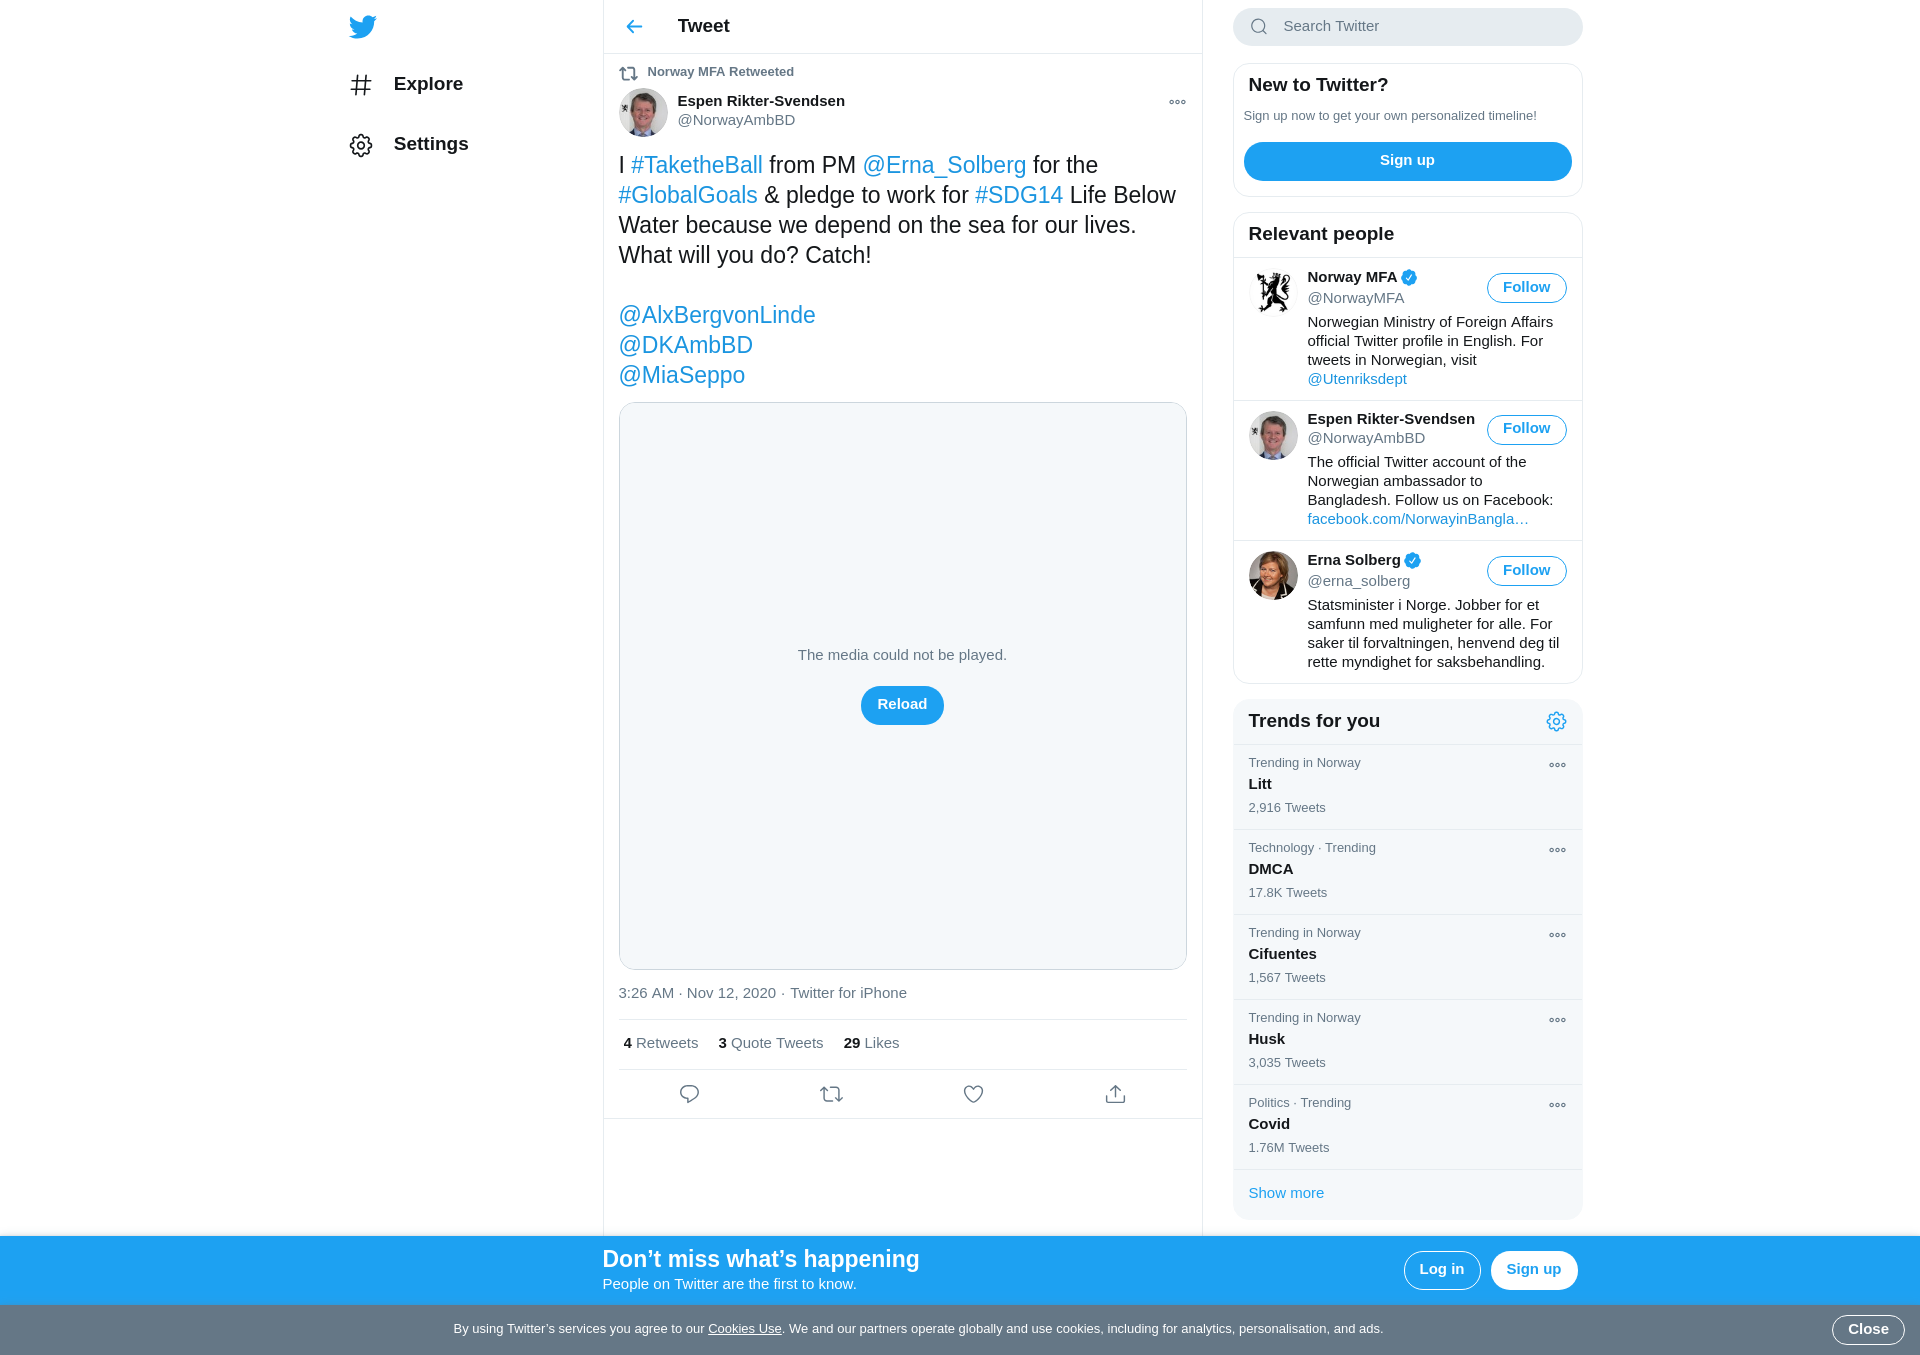Viewport: 1920px width, 1355px height.
Task: Follow Espen Rikter-Svendsen
Action: click(x=1526, y=429)
